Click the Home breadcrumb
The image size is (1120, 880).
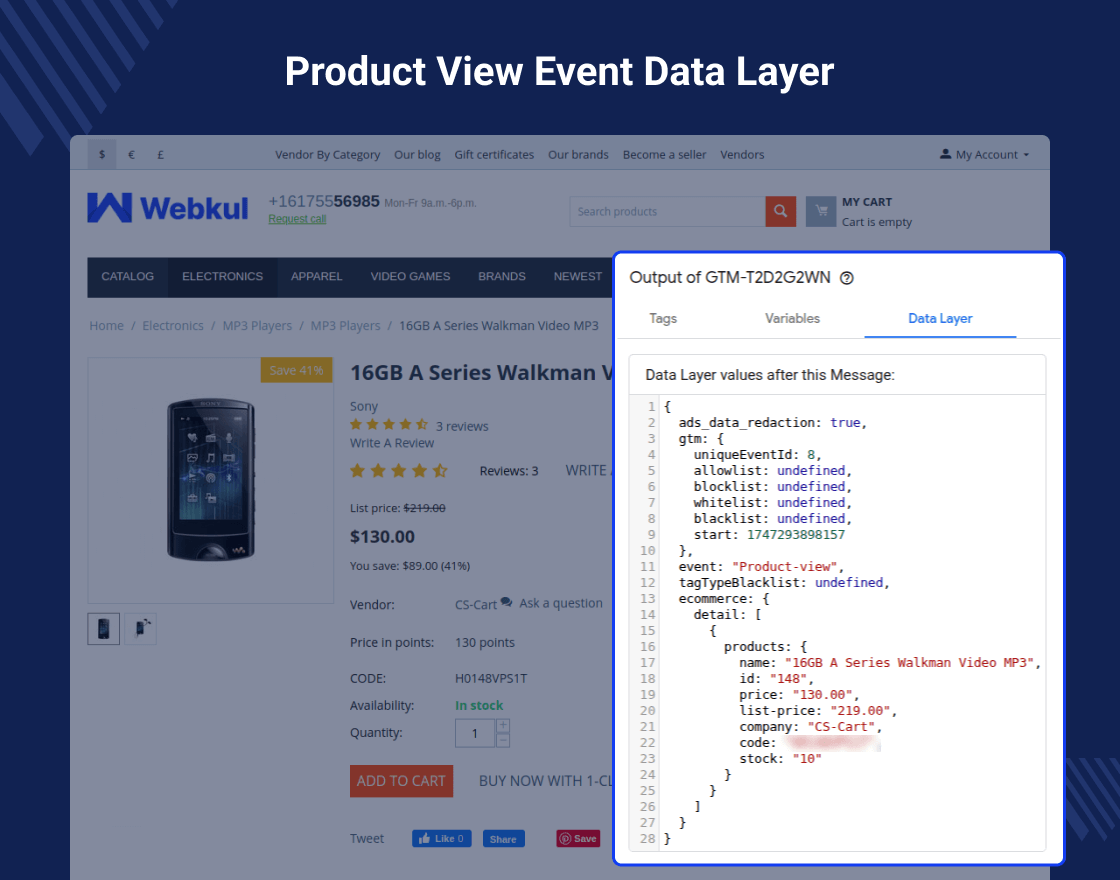point(106,326)
